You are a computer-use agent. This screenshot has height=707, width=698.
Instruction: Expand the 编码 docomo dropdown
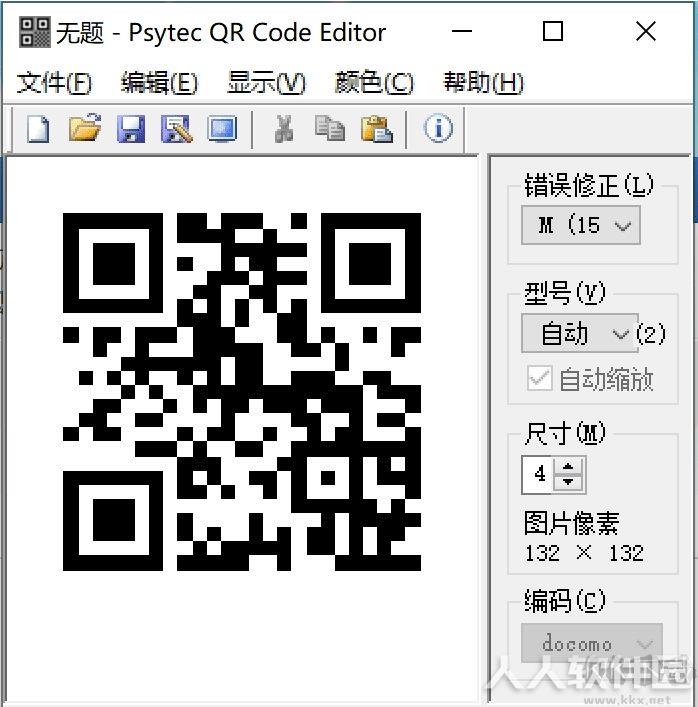click(592, 643)
